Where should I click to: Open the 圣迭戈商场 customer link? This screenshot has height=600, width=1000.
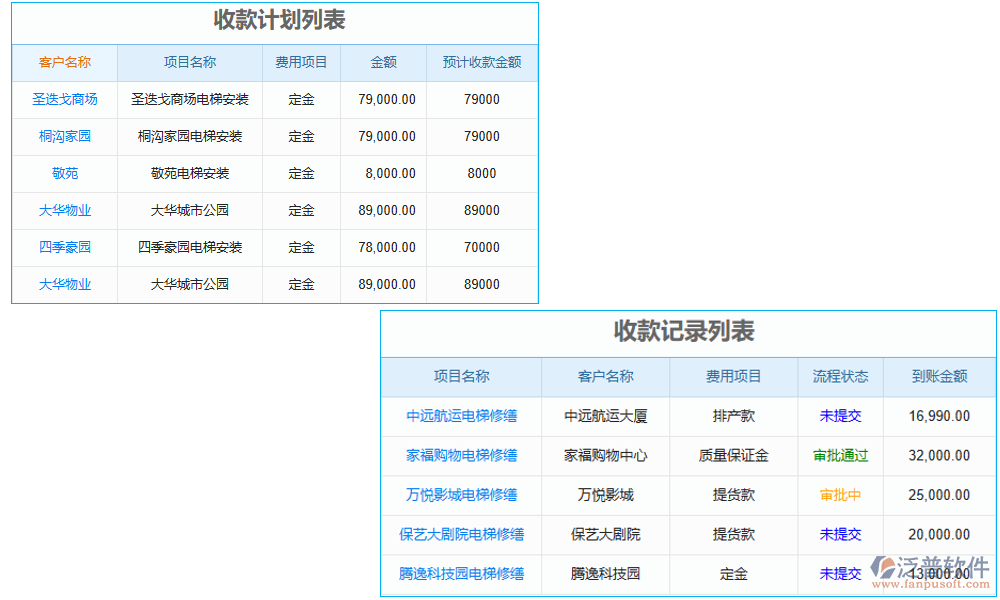pyautogui.click(x=64, y=99)
